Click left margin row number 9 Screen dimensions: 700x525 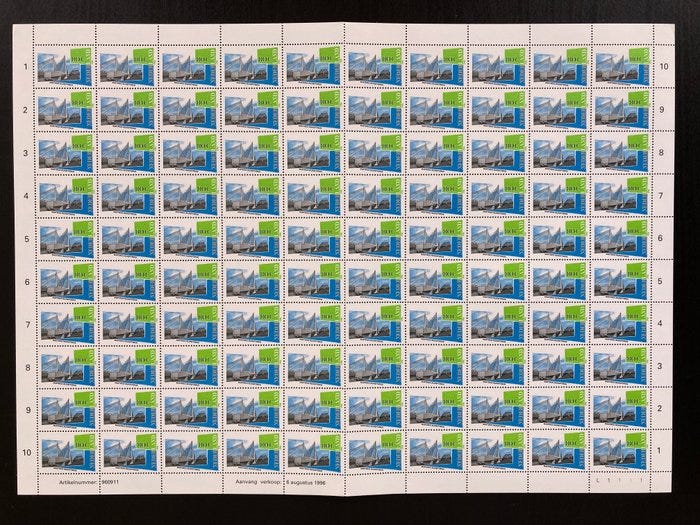(28, 410)
